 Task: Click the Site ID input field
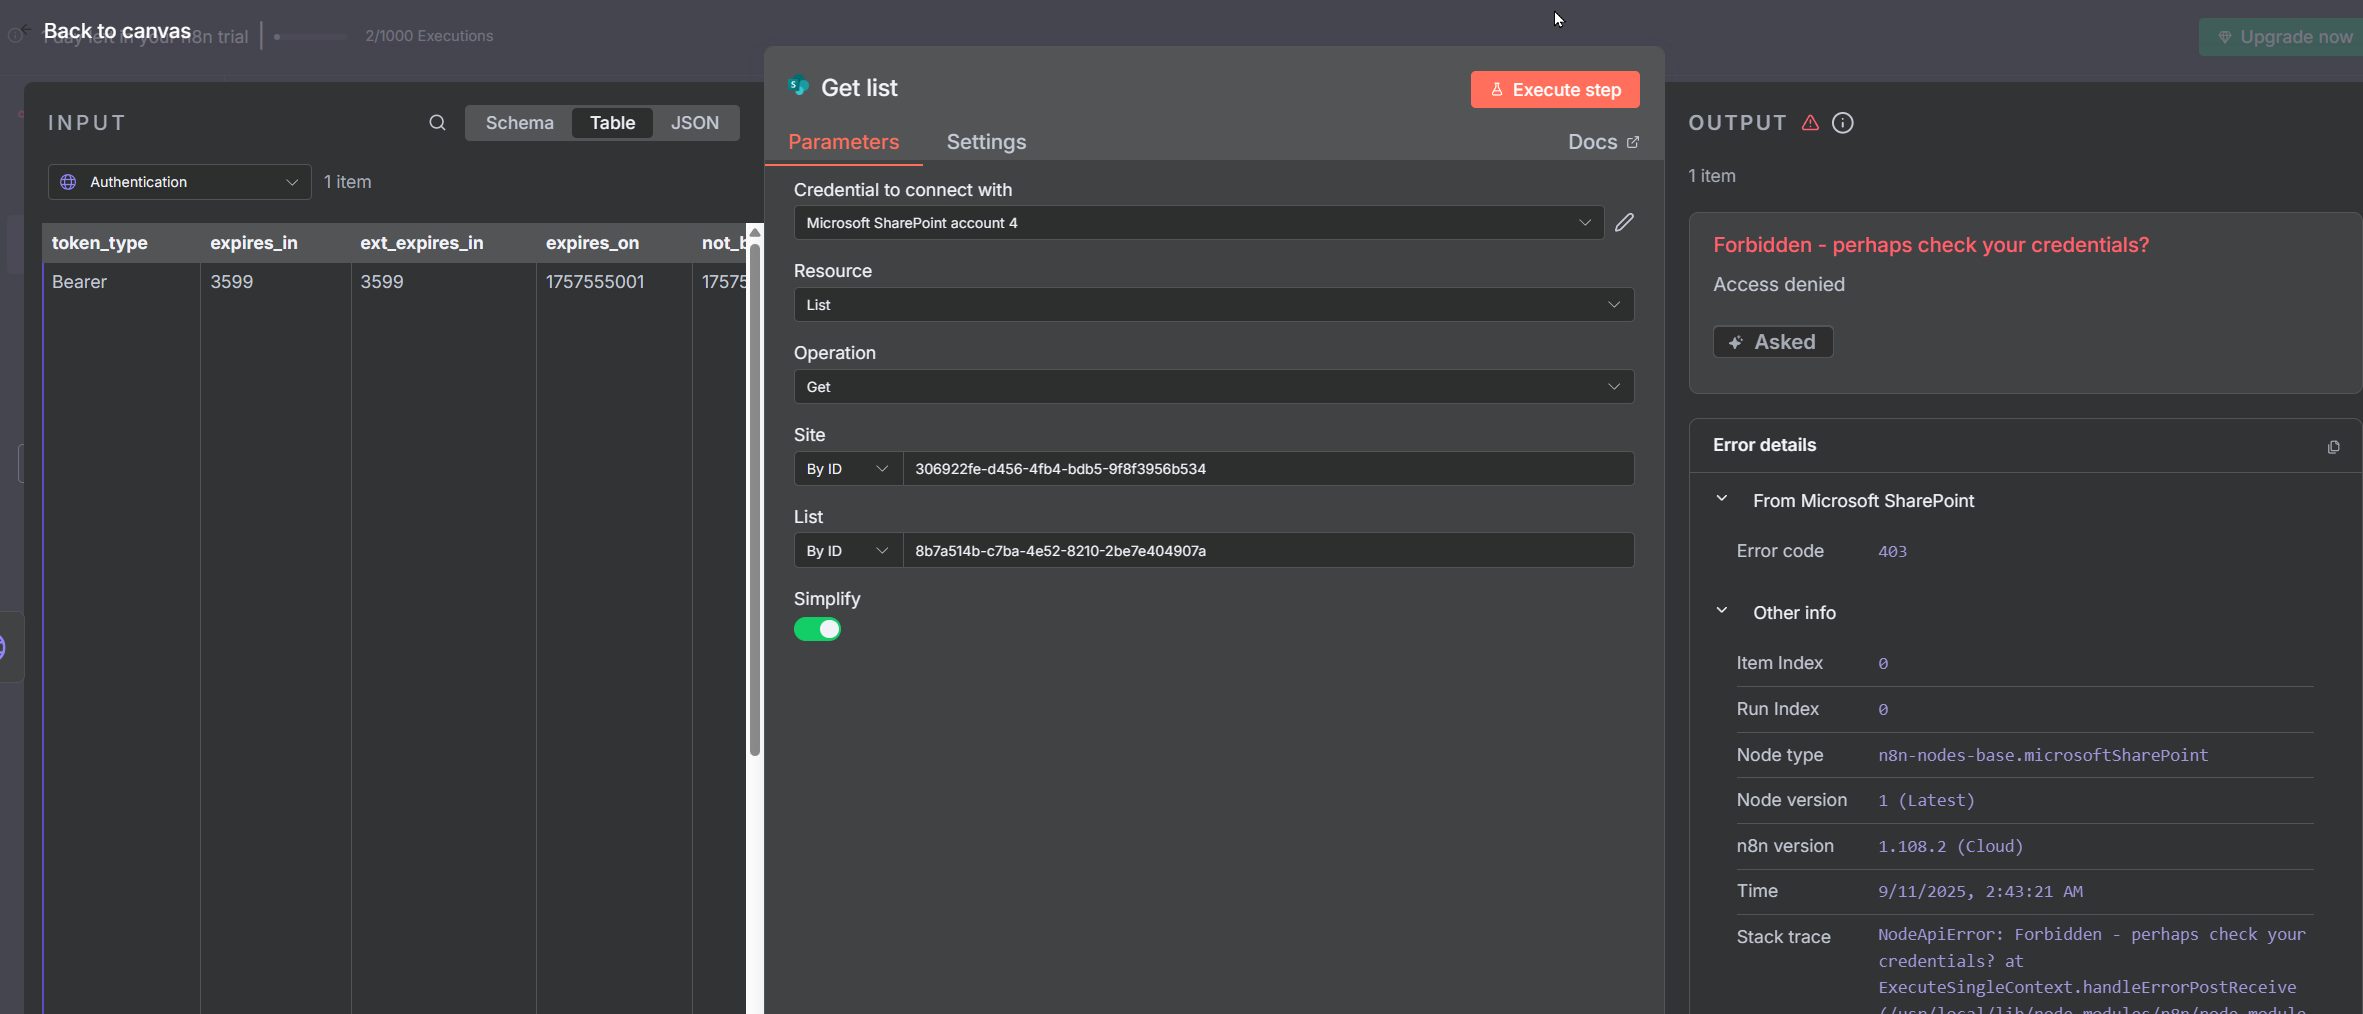click(x=1267, y=469)
